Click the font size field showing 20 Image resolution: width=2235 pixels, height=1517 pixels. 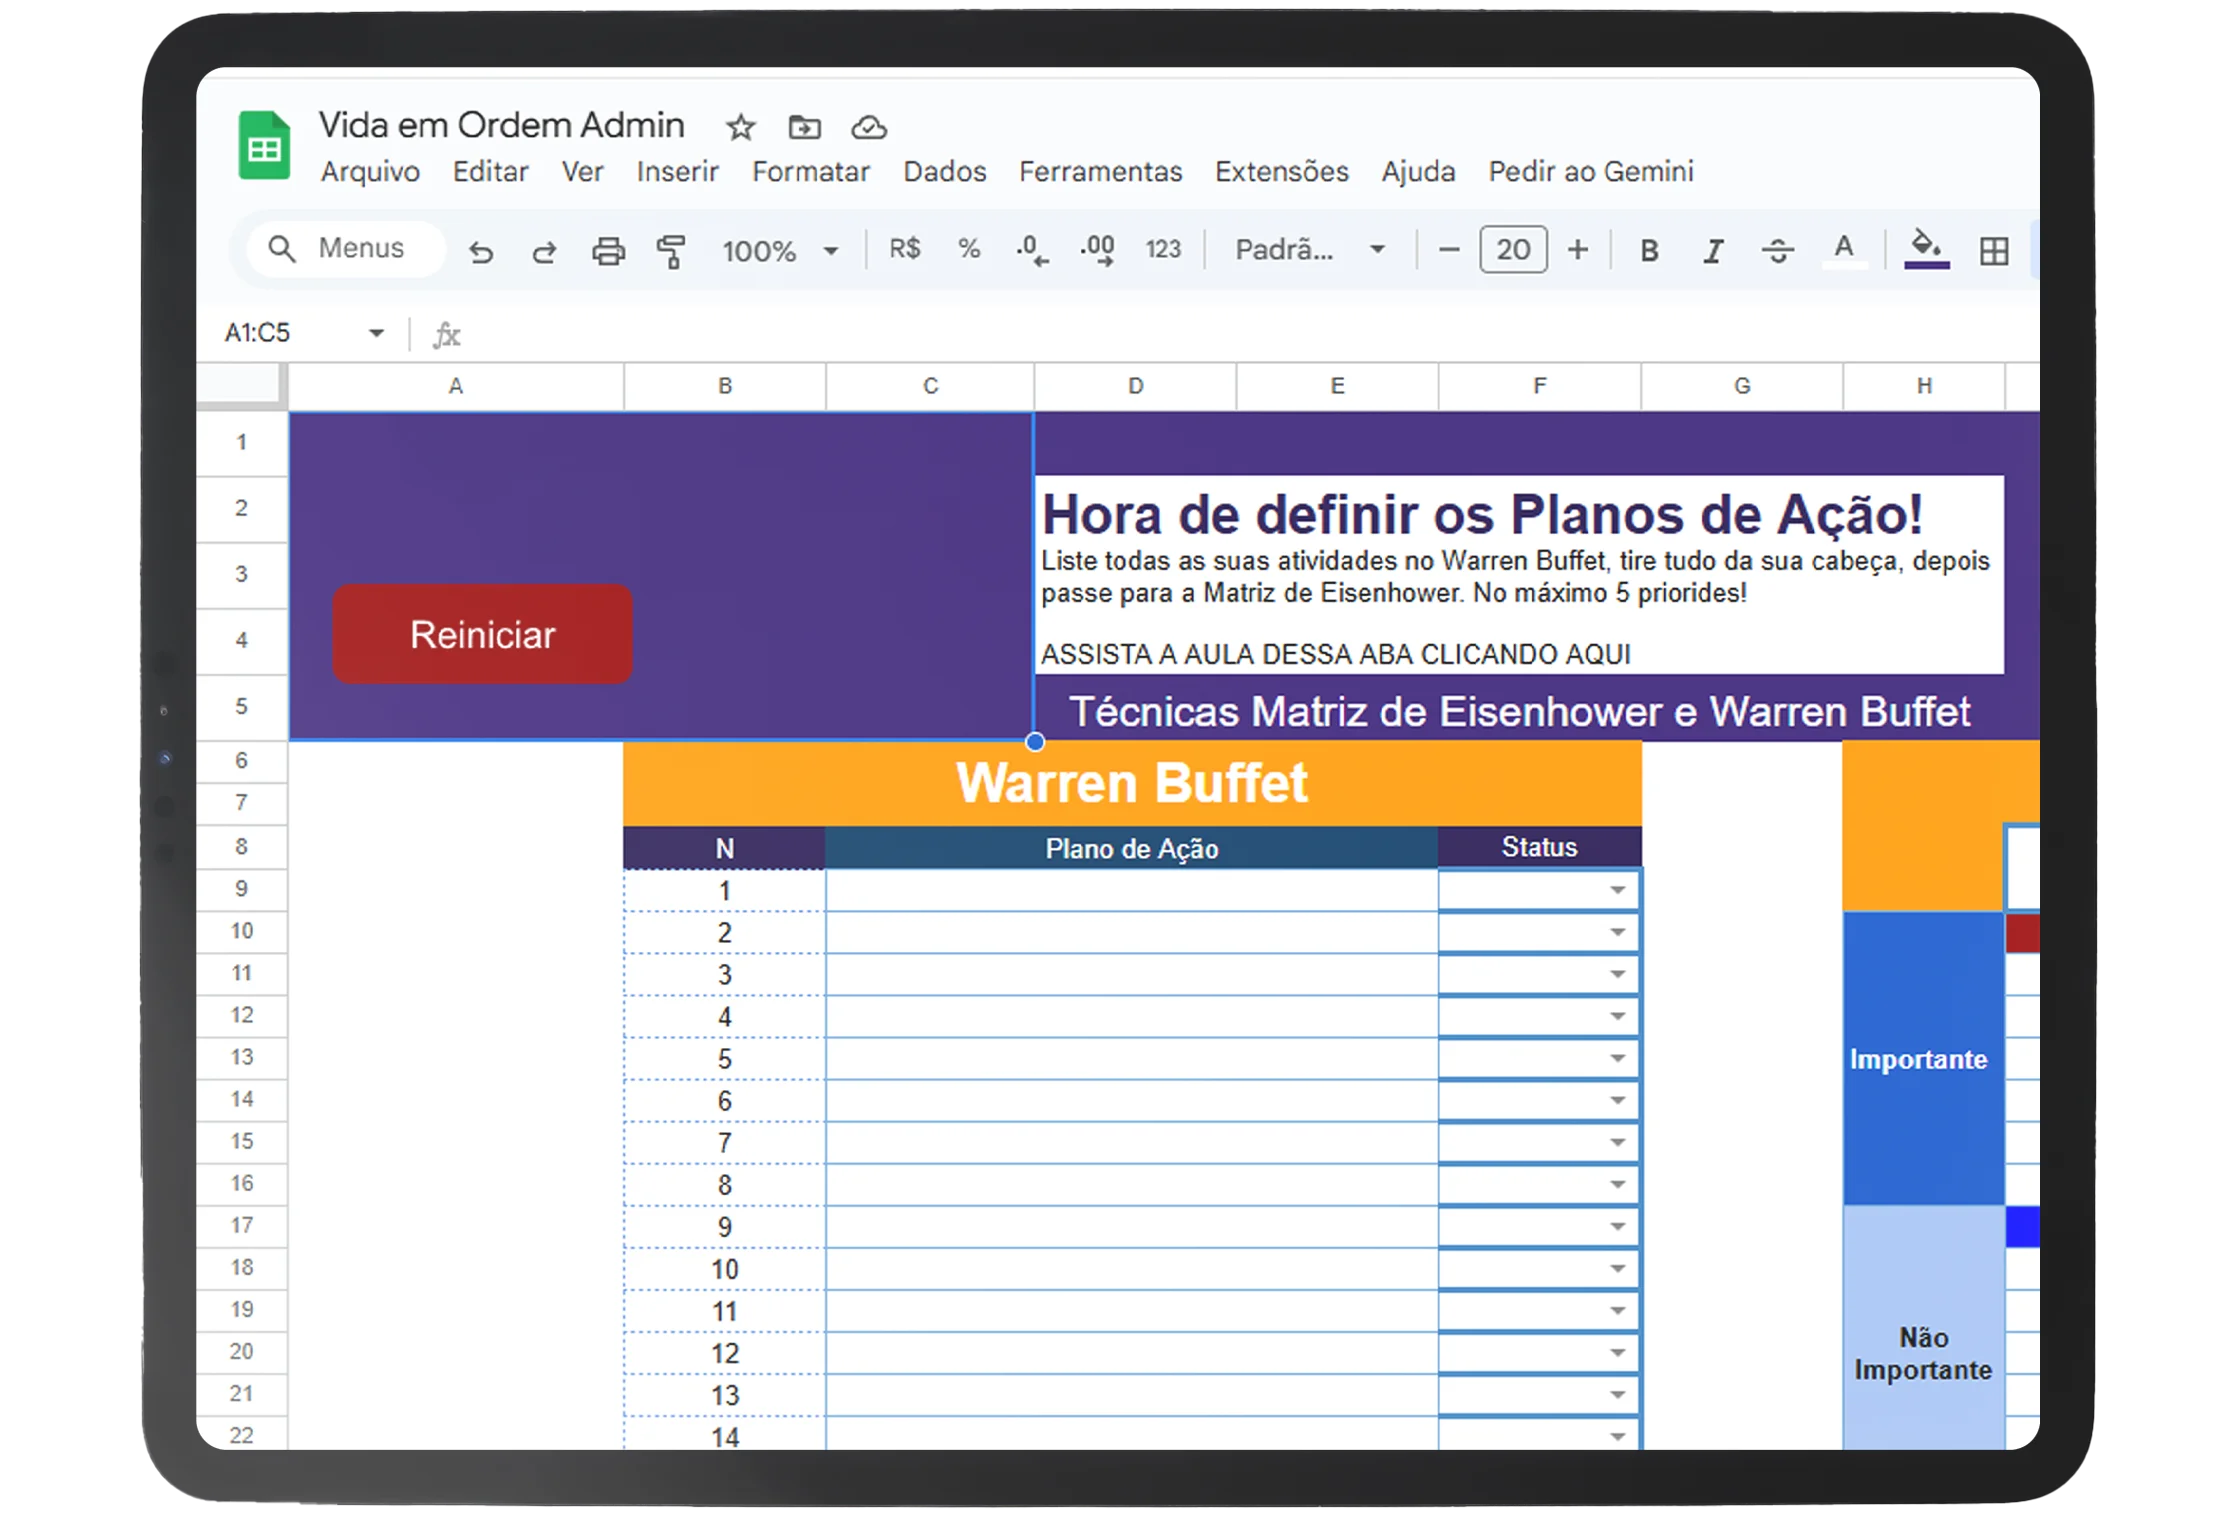click(1512, 250)
